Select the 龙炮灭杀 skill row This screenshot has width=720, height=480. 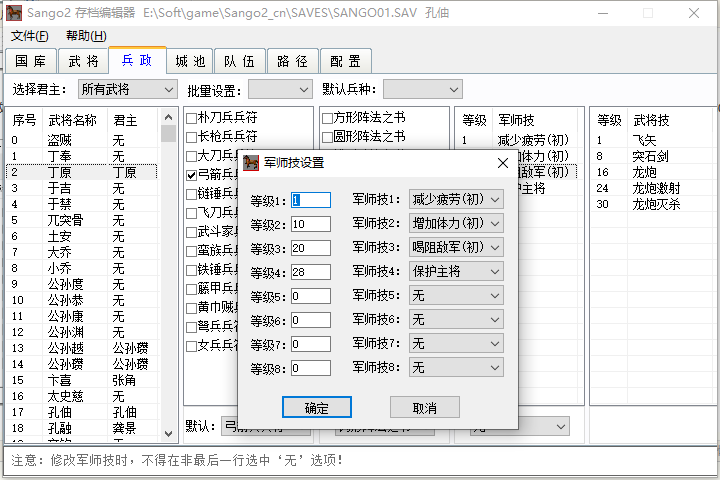coord(652,204)
